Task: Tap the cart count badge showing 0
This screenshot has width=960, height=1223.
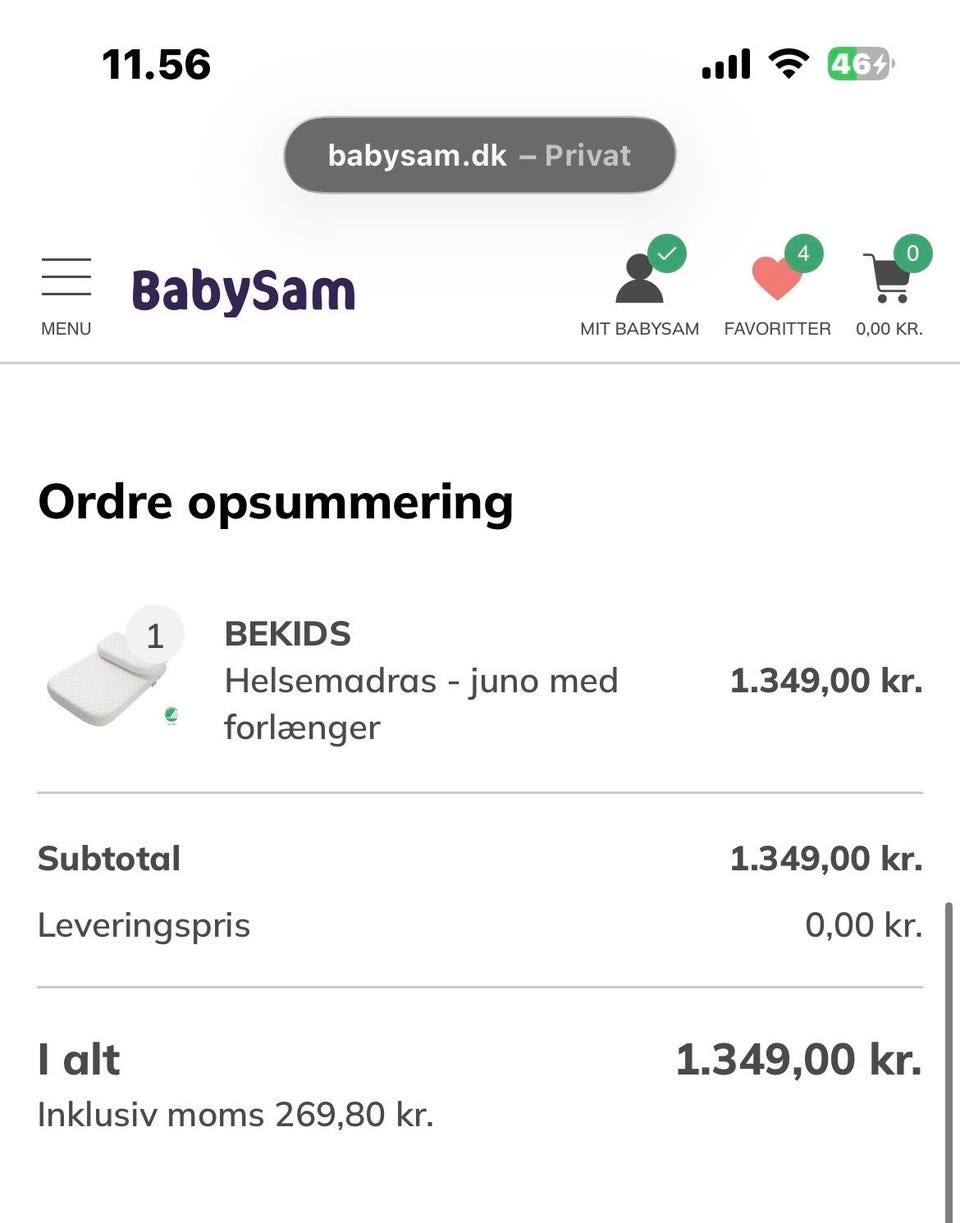Action: 912,254
